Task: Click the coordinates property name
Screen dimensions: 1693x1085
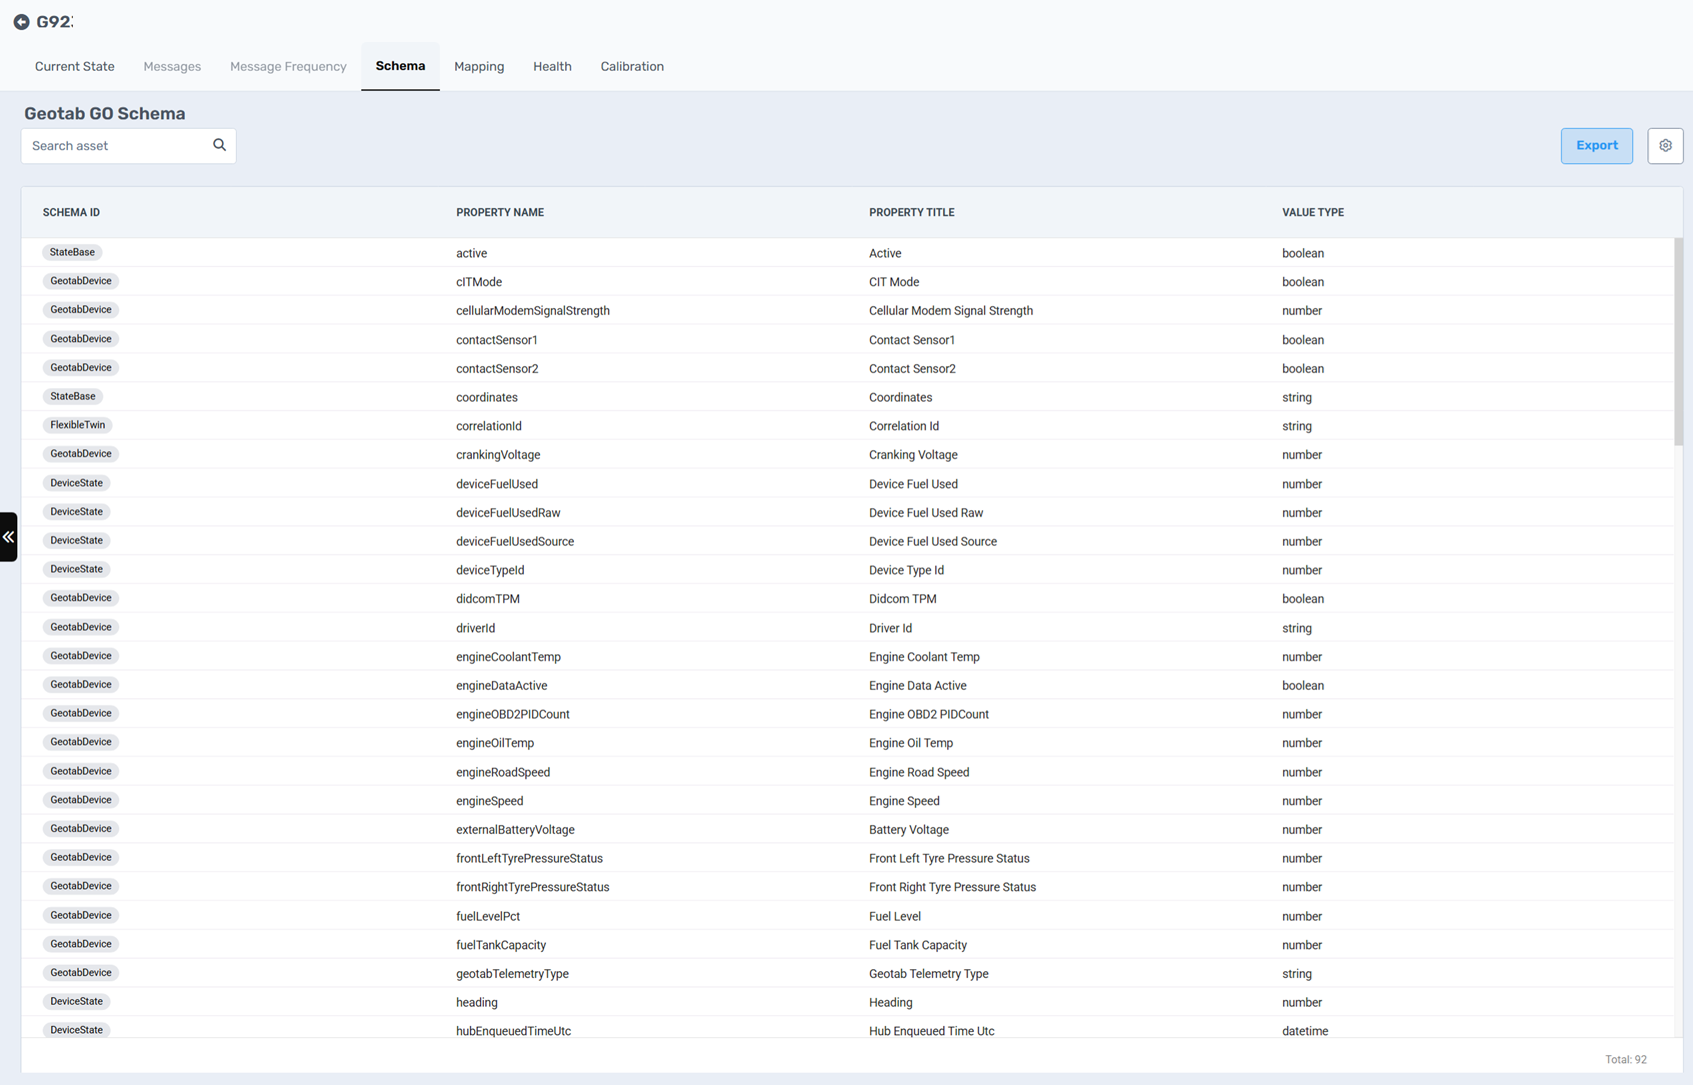Action: click(x=487, y=398)
